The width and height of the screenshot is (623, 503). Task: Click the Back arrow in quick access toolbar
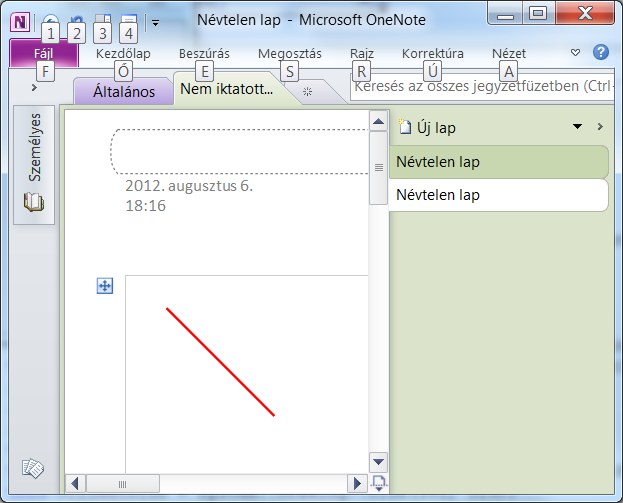tap(50, 21)
